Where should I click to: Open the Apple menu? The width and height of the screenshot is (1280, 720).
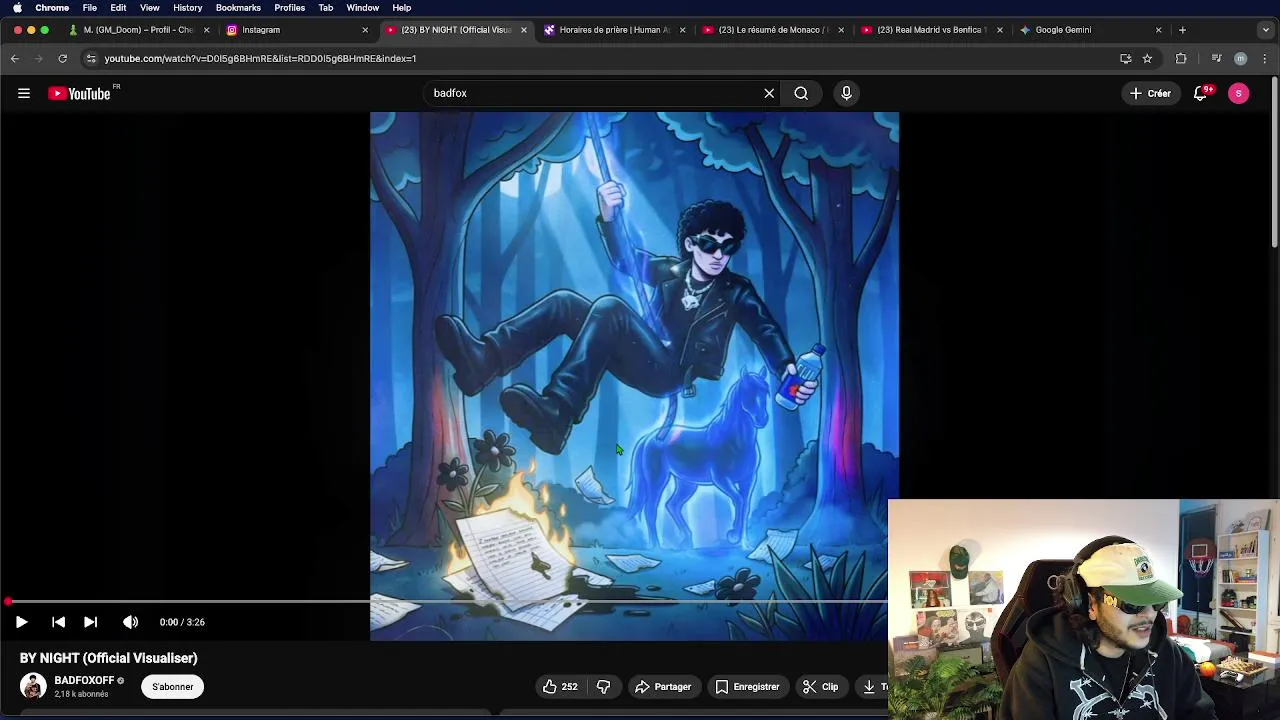click(17, 8)
